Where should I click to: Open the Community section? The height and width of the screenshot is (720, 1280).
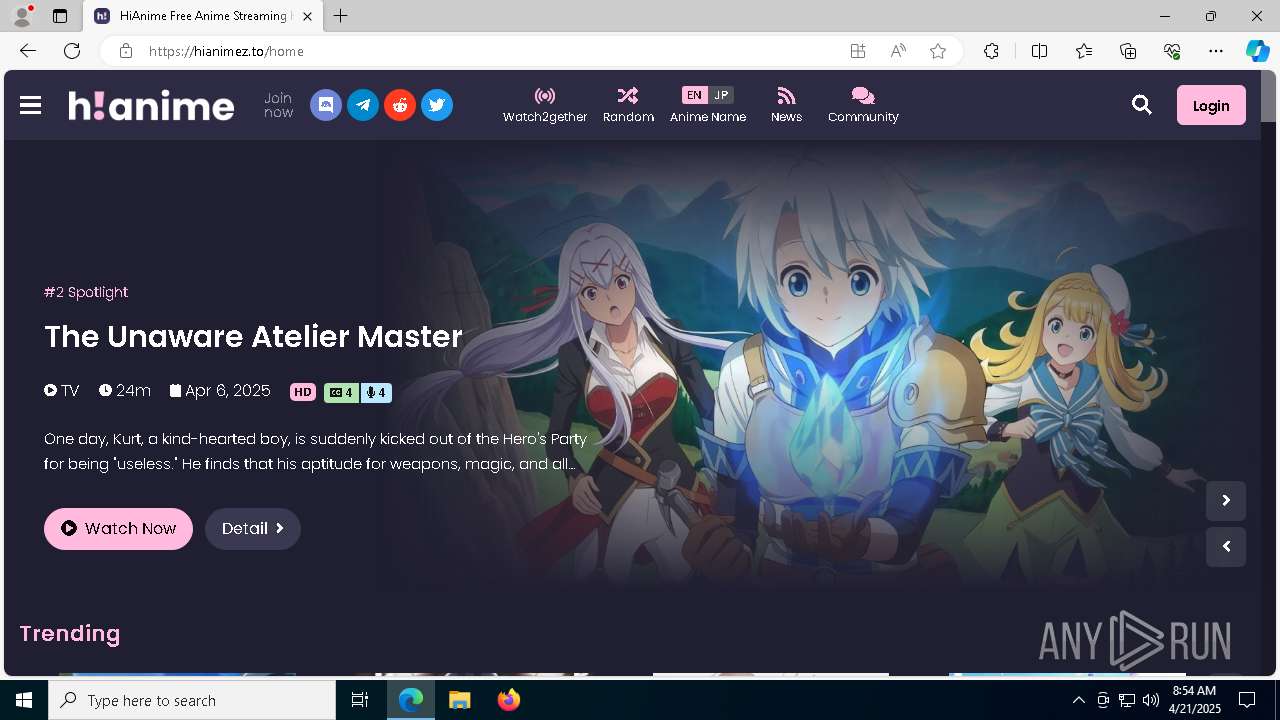863,105
